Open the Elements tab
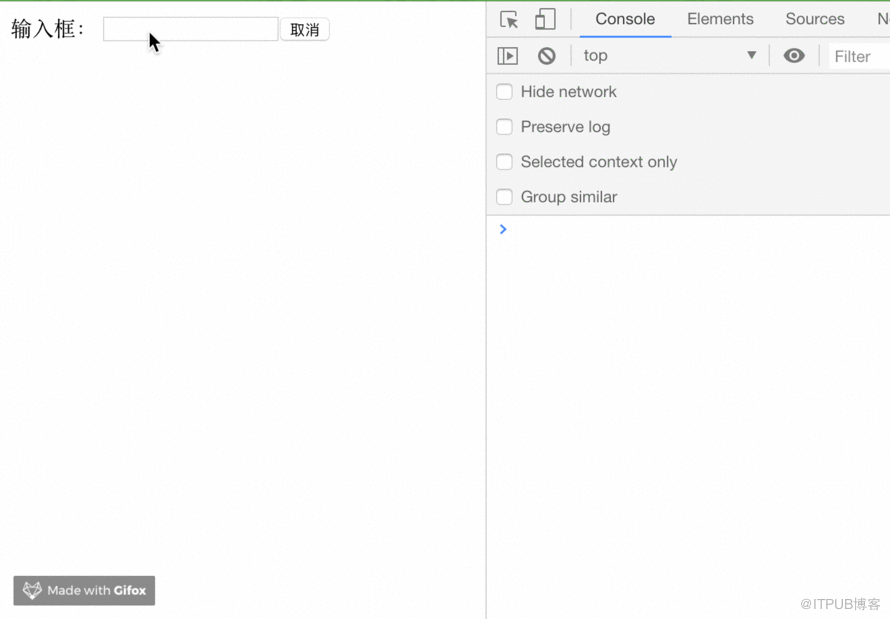This screenshot has width=890, height=619. point(720,19)
